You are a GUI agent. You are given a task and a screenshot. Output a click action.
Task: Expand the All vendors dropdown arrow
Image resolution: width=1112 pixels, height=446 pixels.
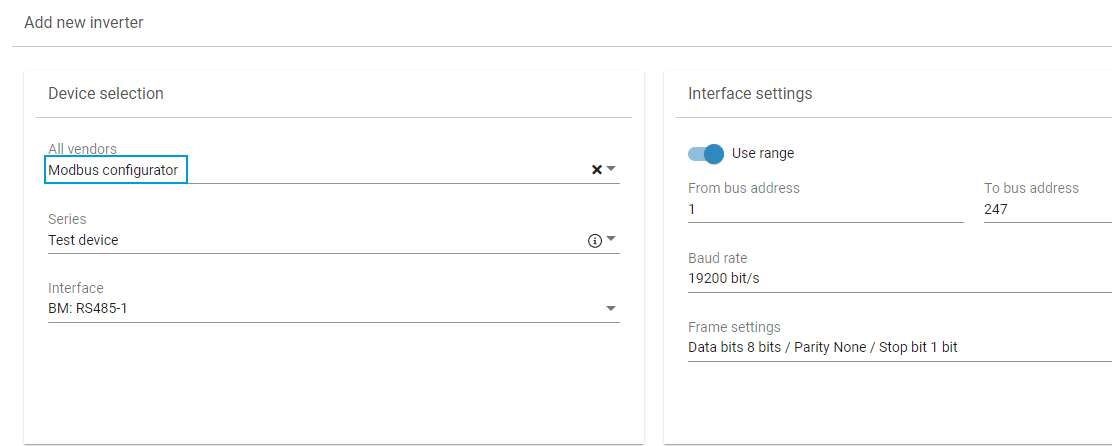click(611, 169)
